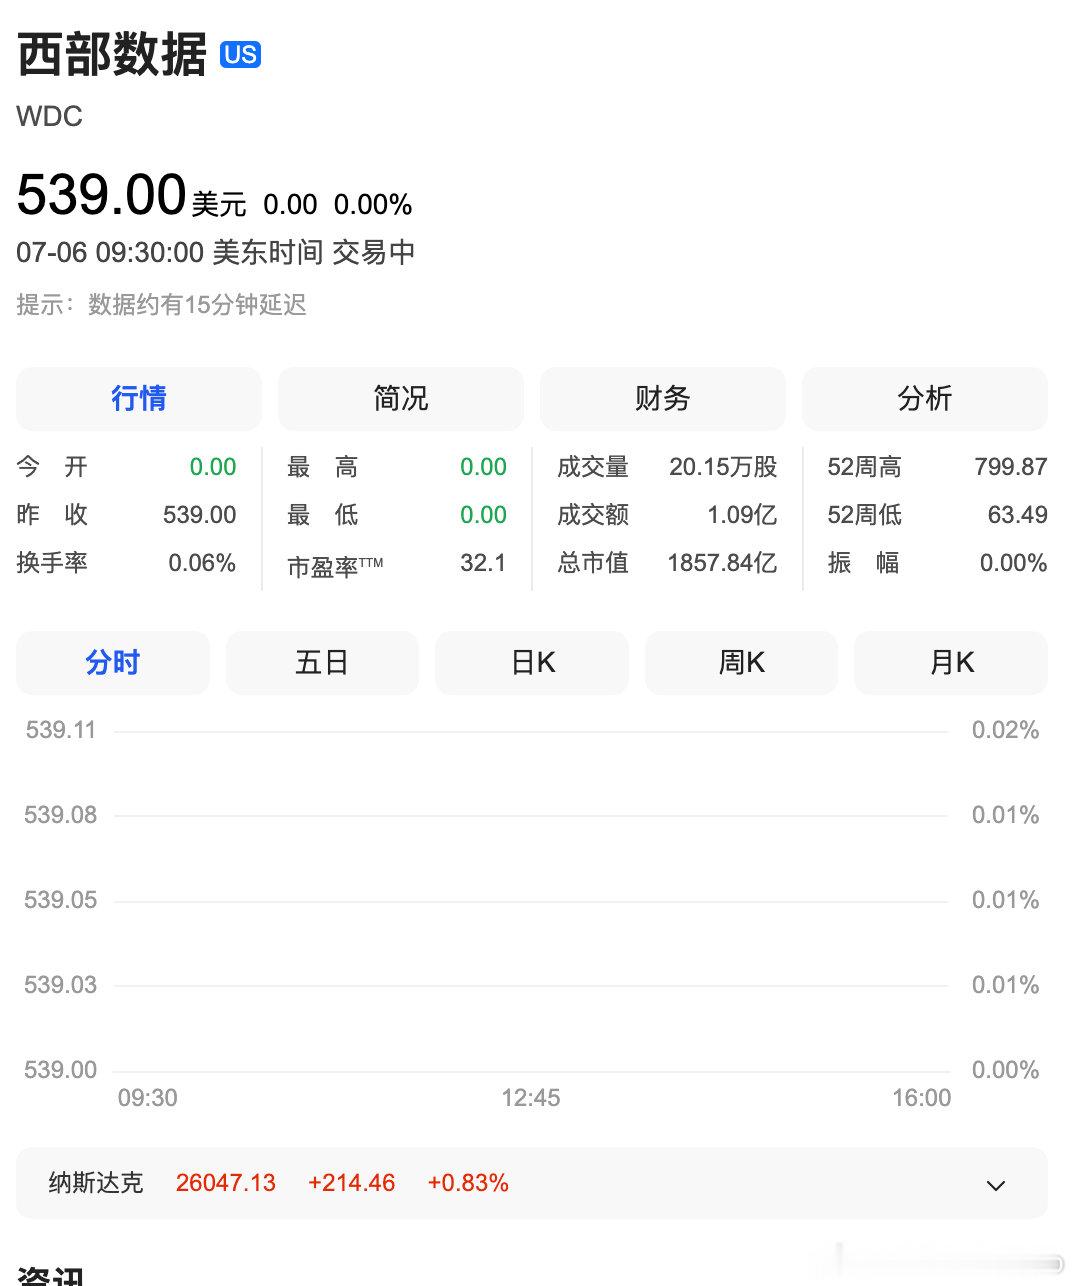Click the Nasdaq percentage +0.83%

468,1183
